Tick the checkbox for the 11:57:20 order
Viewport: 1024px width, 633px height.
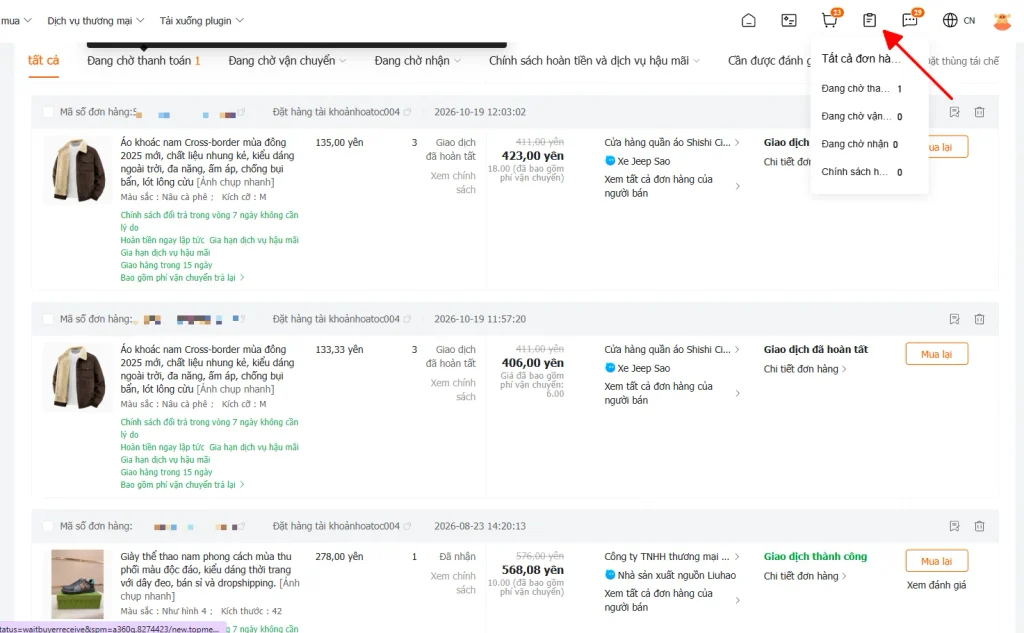[x=48, y=319]
